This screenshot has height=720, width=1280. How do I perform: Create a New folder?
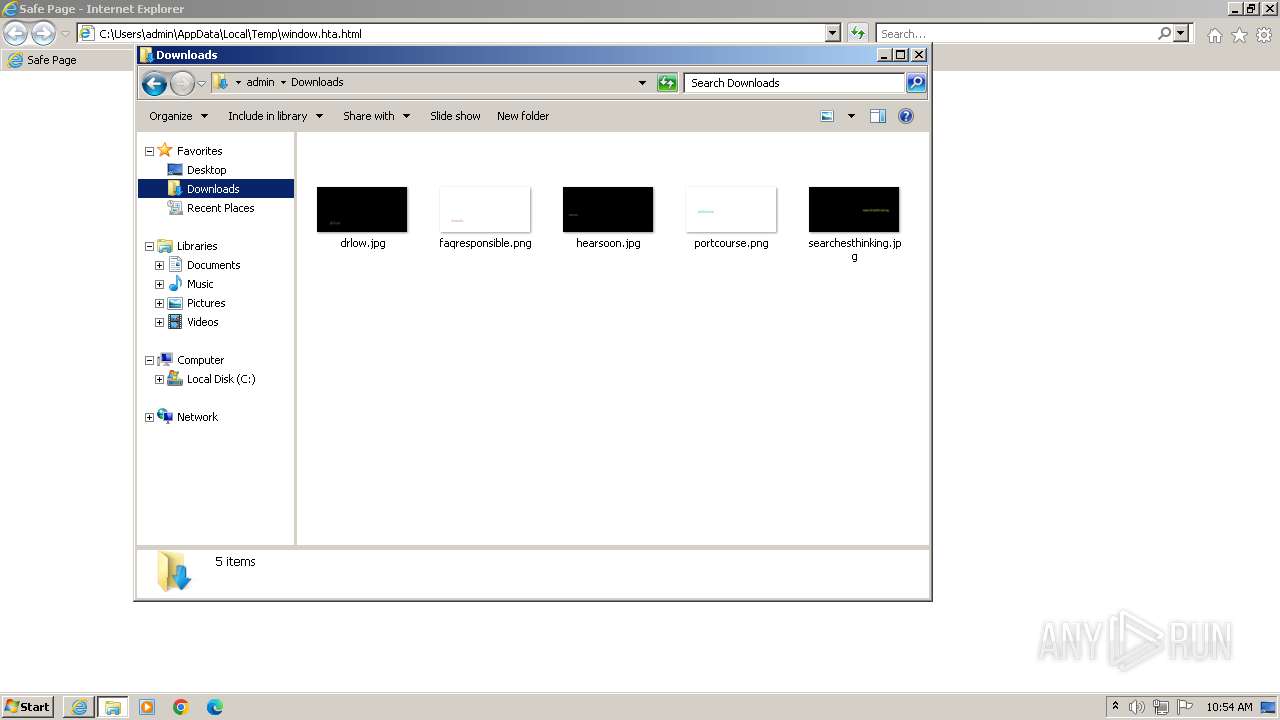pyautogui.click(x=523, y=116)
